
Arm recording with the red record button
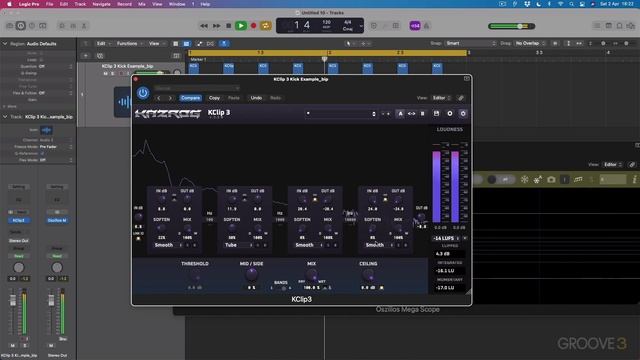(x=253, y=26)
